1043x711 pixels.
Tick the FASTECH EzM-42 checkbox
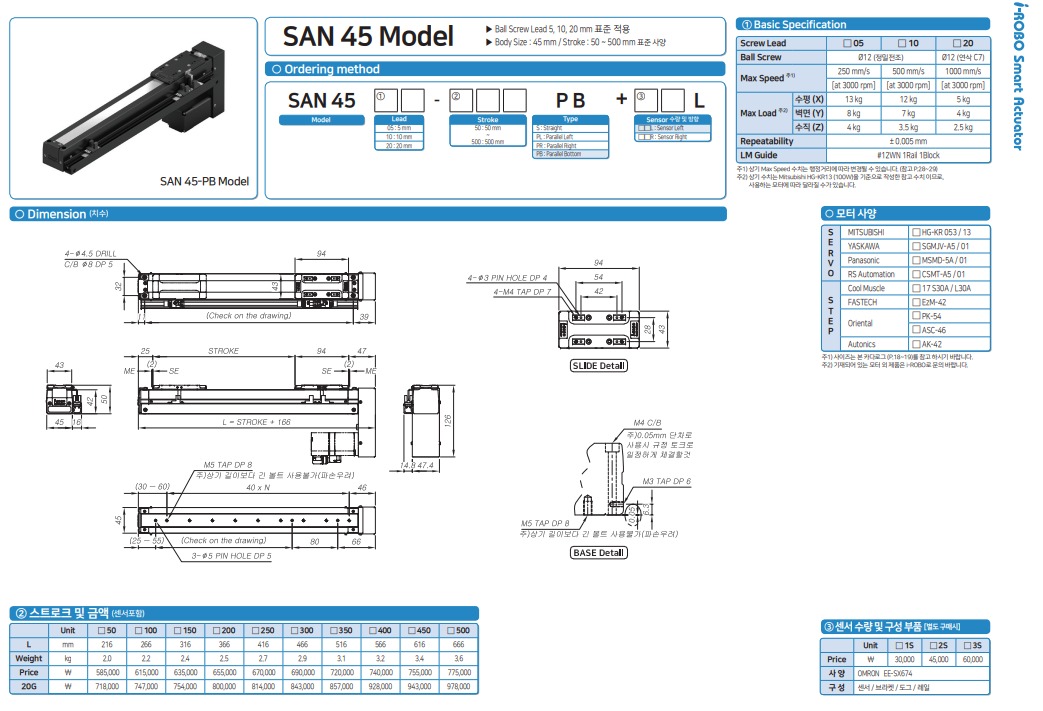(x=917, y=302)
